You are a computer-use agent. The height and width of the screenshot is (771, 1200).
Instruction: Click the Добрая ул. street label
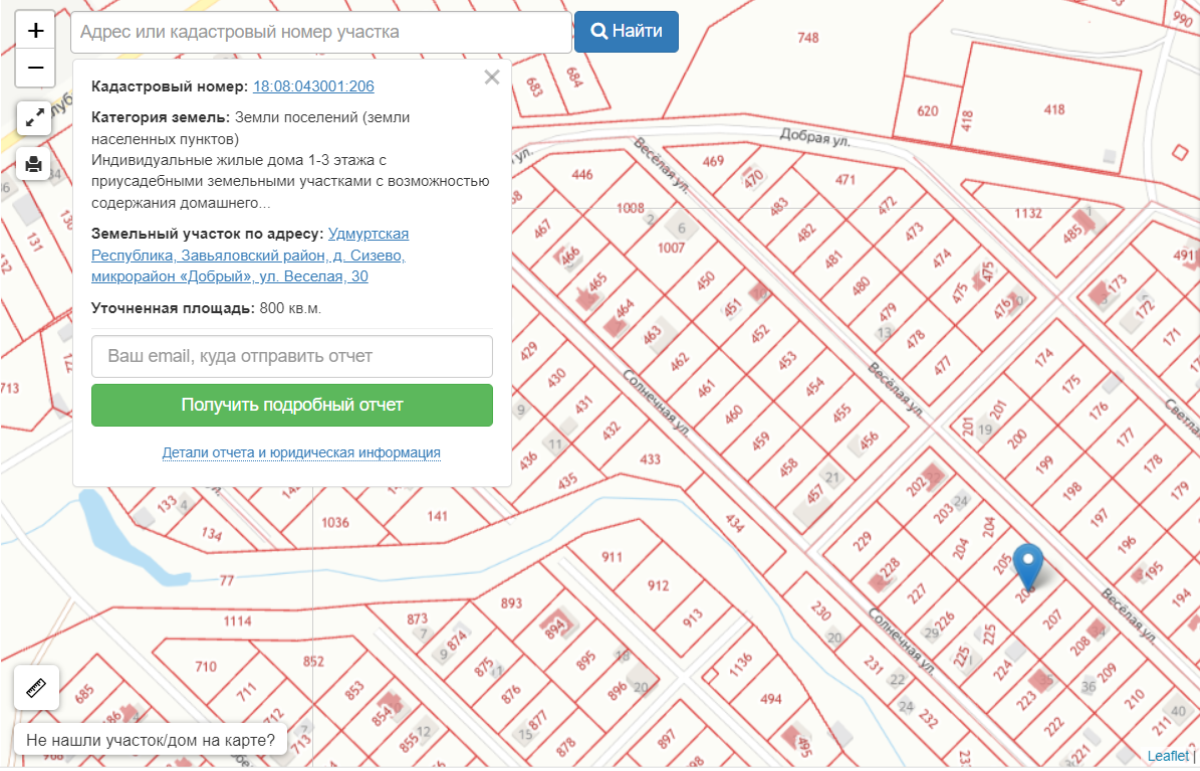tap(815, 139)
